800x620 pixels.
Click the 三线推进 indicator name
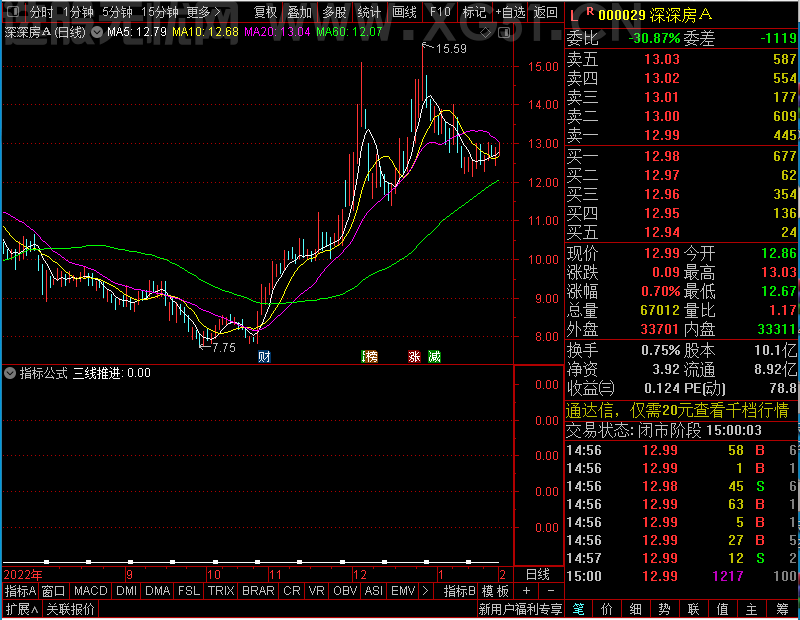coord(96,373)
